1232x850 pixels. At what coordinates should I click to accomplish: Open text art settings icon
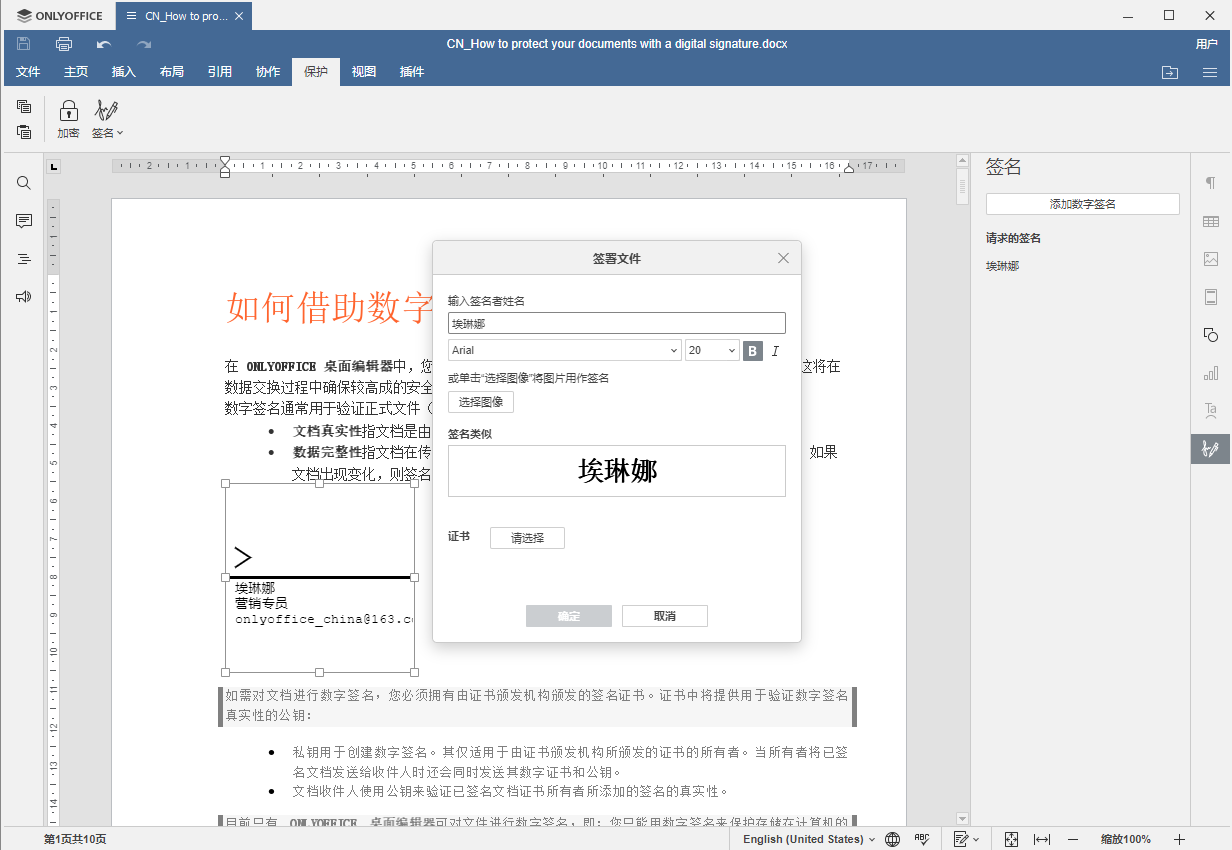coord(1211,411)
